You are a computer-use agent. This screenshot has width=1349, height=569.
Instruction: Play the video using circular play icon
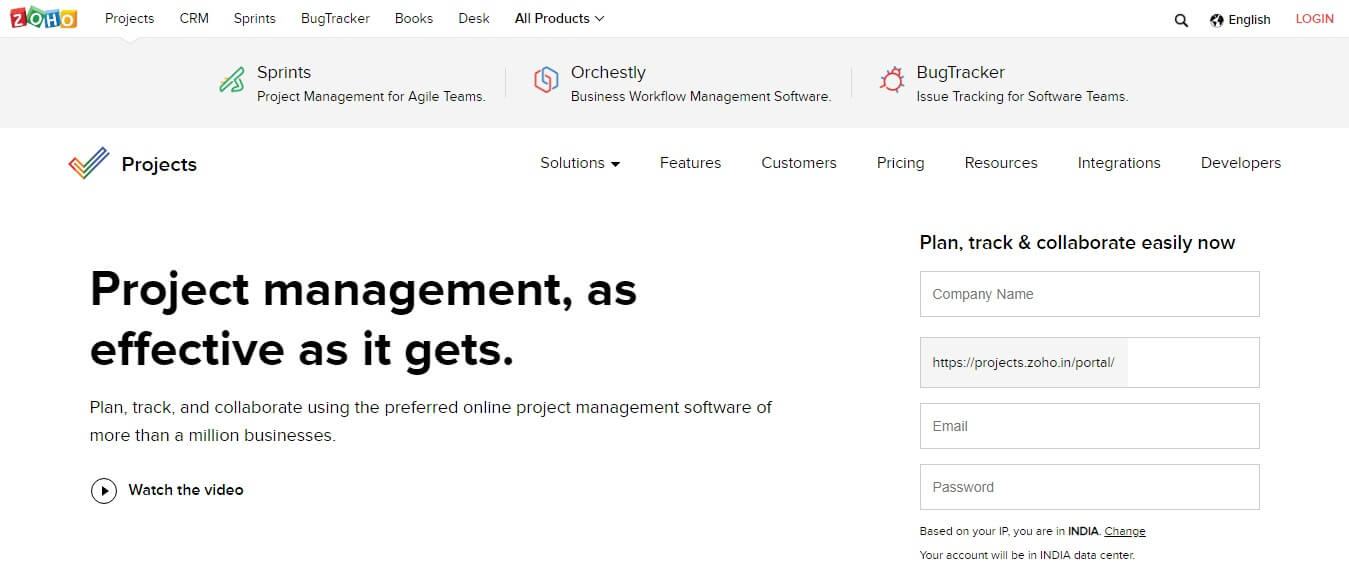tap(104, 490)
